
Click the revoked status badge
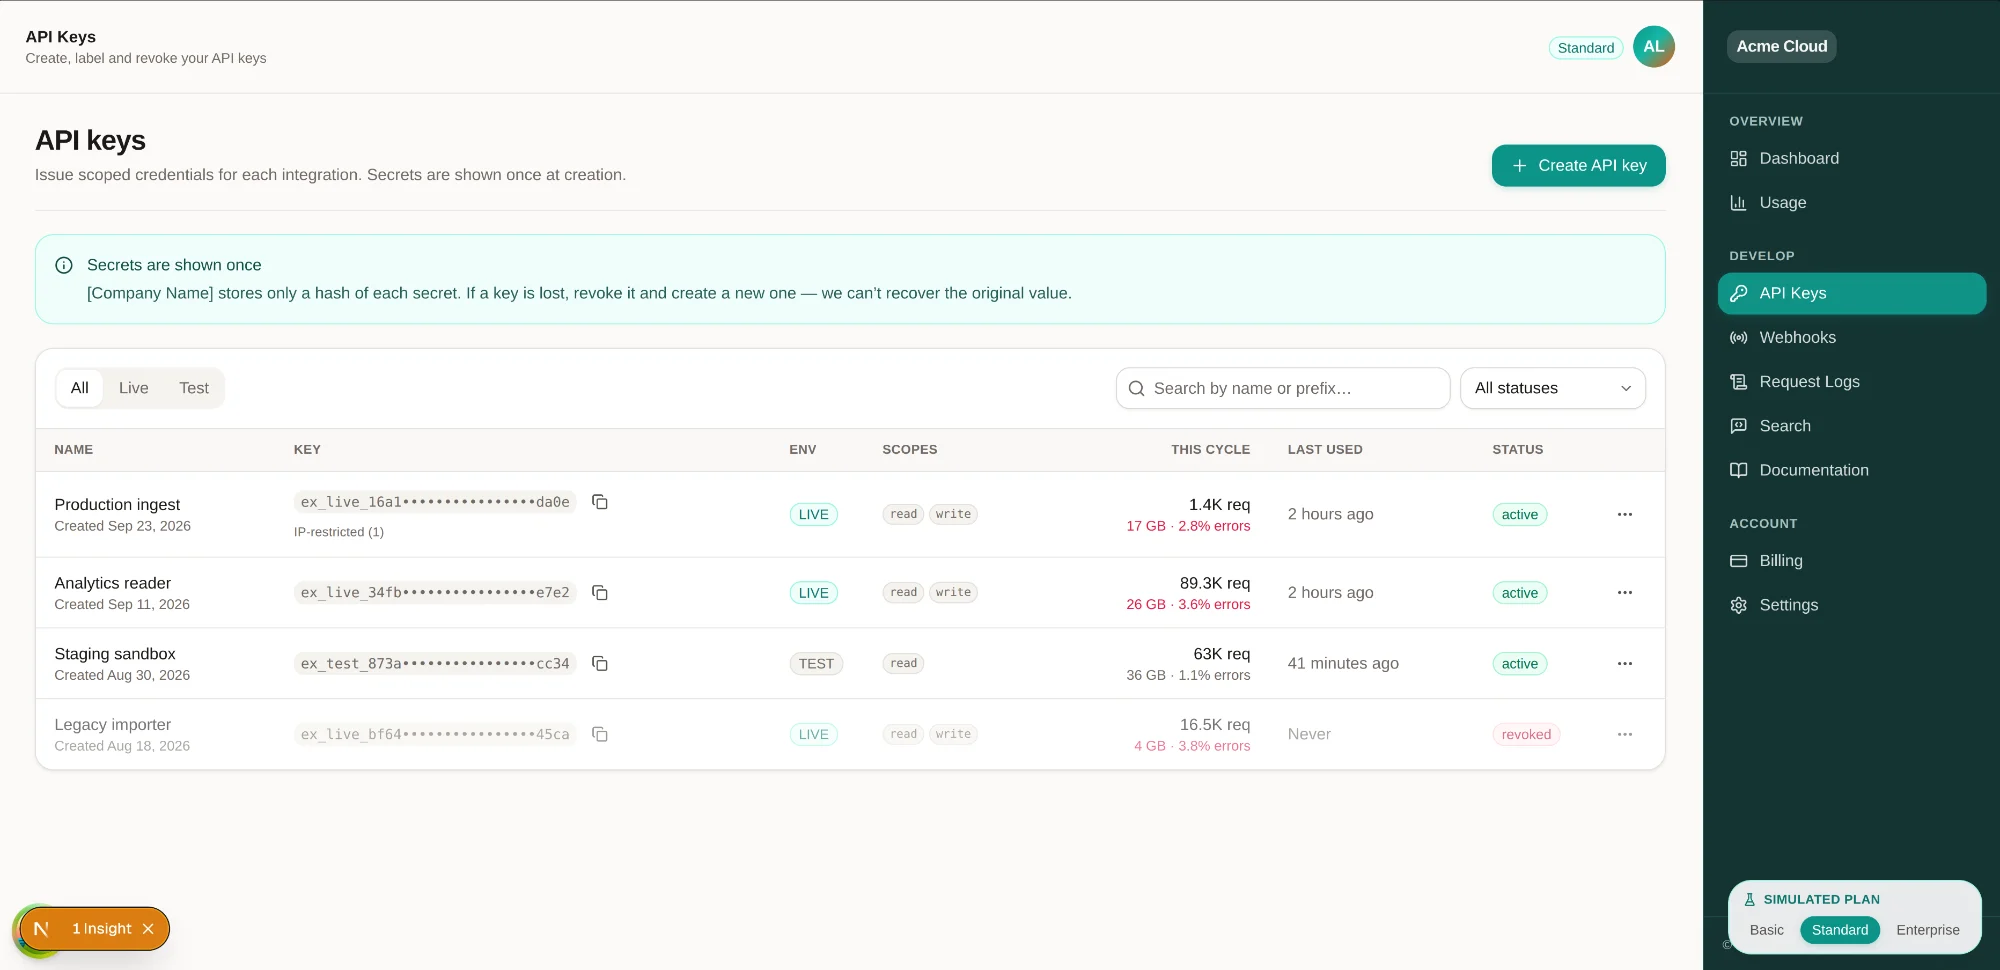tap(1526, 735)
